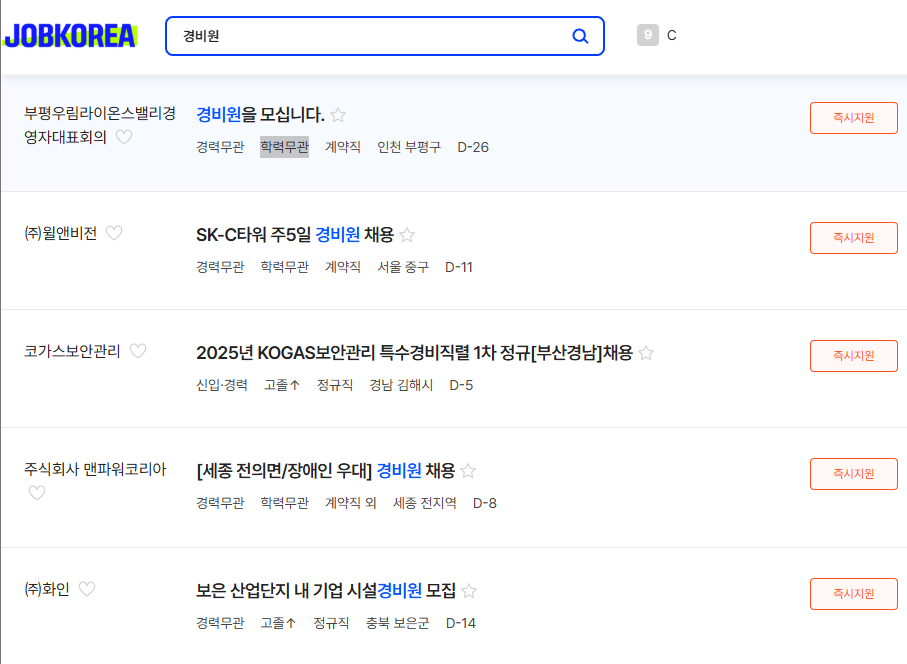907x664 pixels.
Task: Click 고졸↑ text in KOGAS posting
Action: 282,385
